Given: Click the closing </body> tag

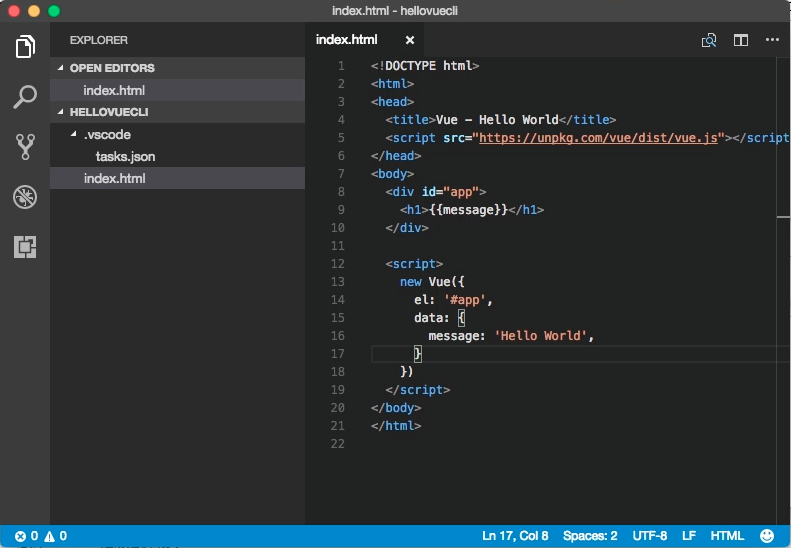Looking at the screenshot, I should pos(396,408).
